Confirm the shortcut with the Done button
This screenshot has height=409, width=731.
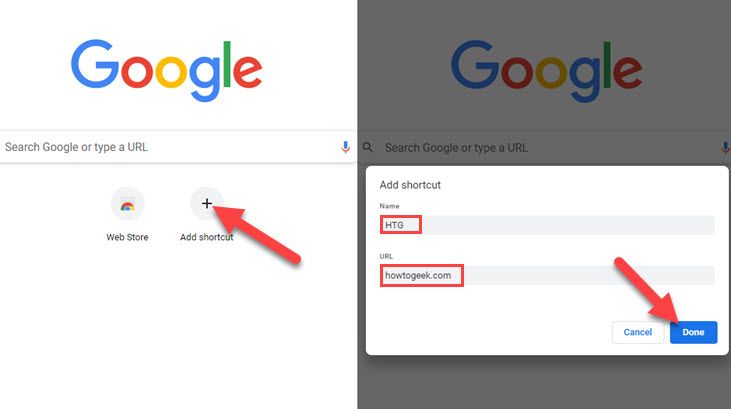tap(693, 332)
